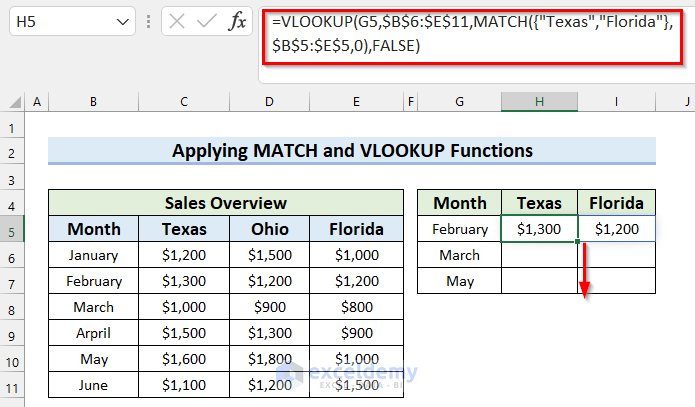Viewport: 695px width, 407px height.
Task: Click the empty Texas cell for May
Action: pos(539,281)
